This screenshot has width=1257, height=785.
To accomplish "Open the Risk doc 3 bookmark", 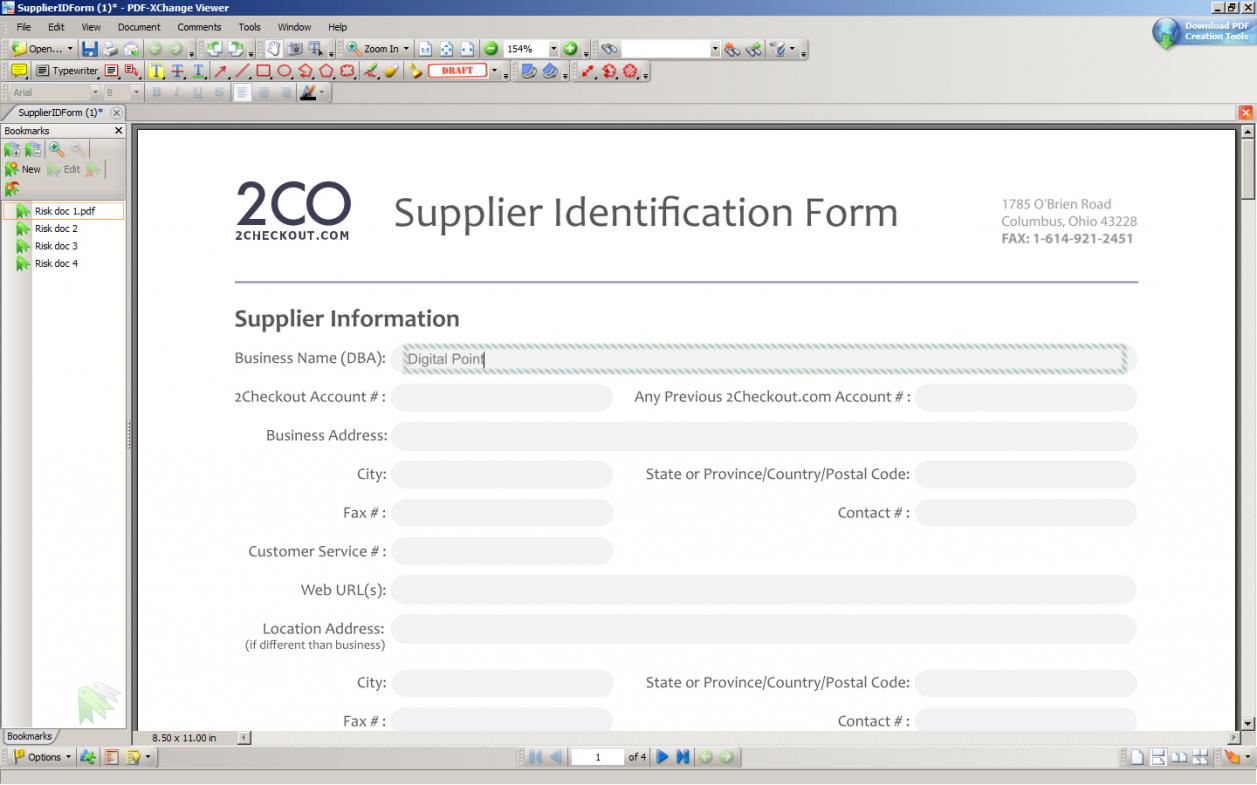I will pyautogui.click(x=56, y=246).
